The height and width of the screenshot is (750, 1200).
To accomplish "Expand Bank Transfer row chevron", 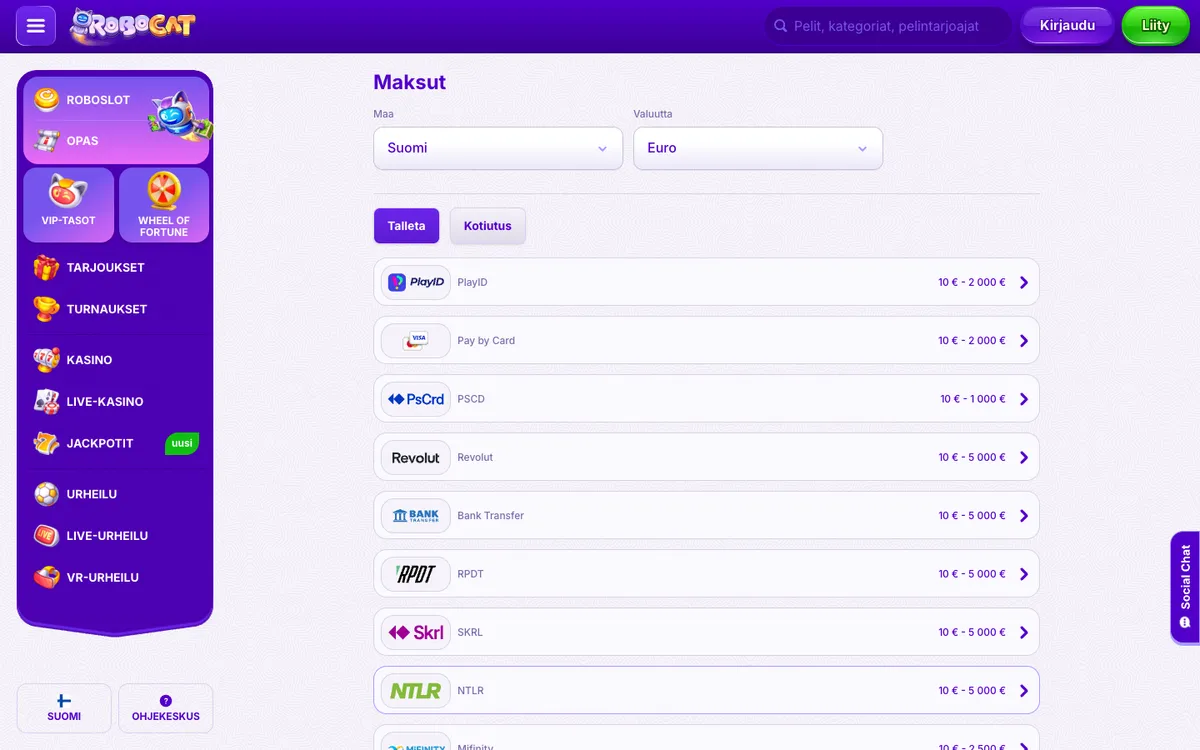I will click(x=1024, y=516).
